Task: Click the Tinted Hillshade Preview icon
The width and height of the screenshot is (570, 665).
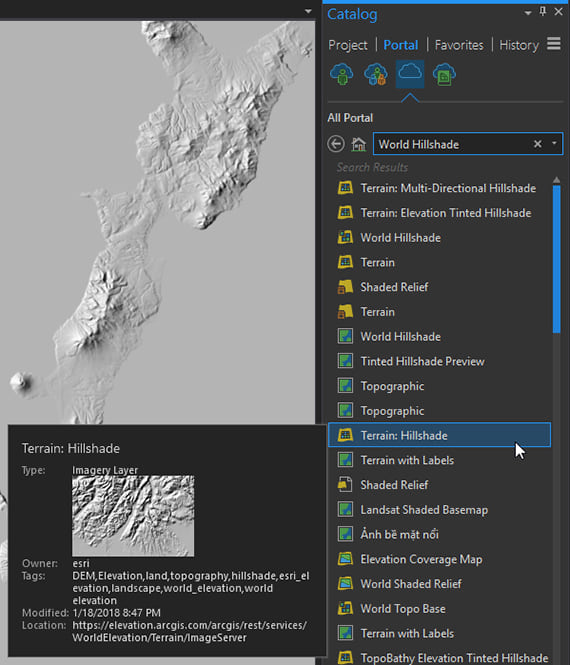Action: click(x=345, y=361)
